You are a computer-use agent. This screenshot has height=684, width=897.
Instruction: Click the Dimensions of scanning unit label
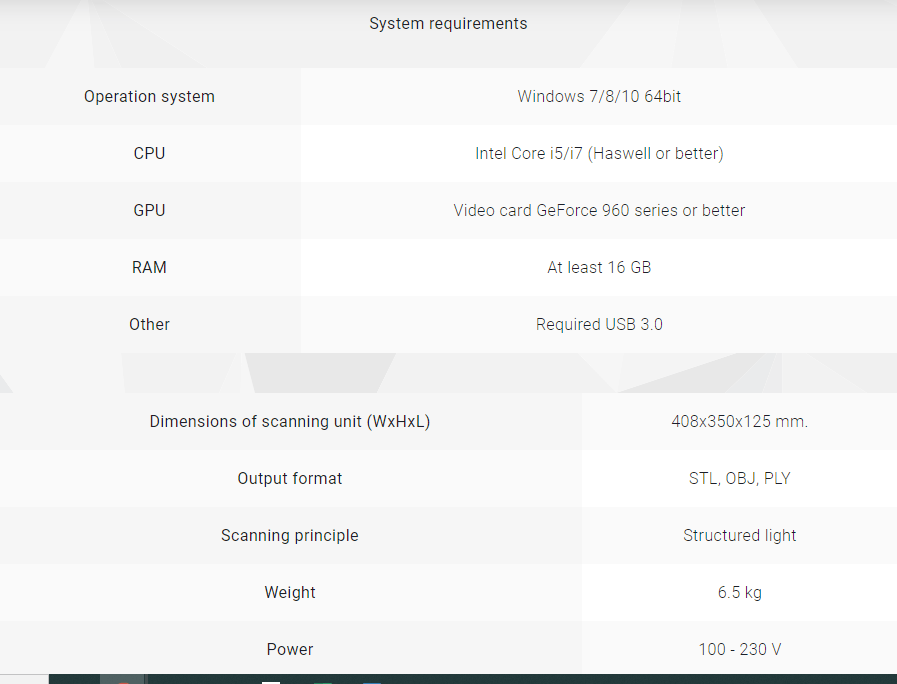tap(290, 421)
